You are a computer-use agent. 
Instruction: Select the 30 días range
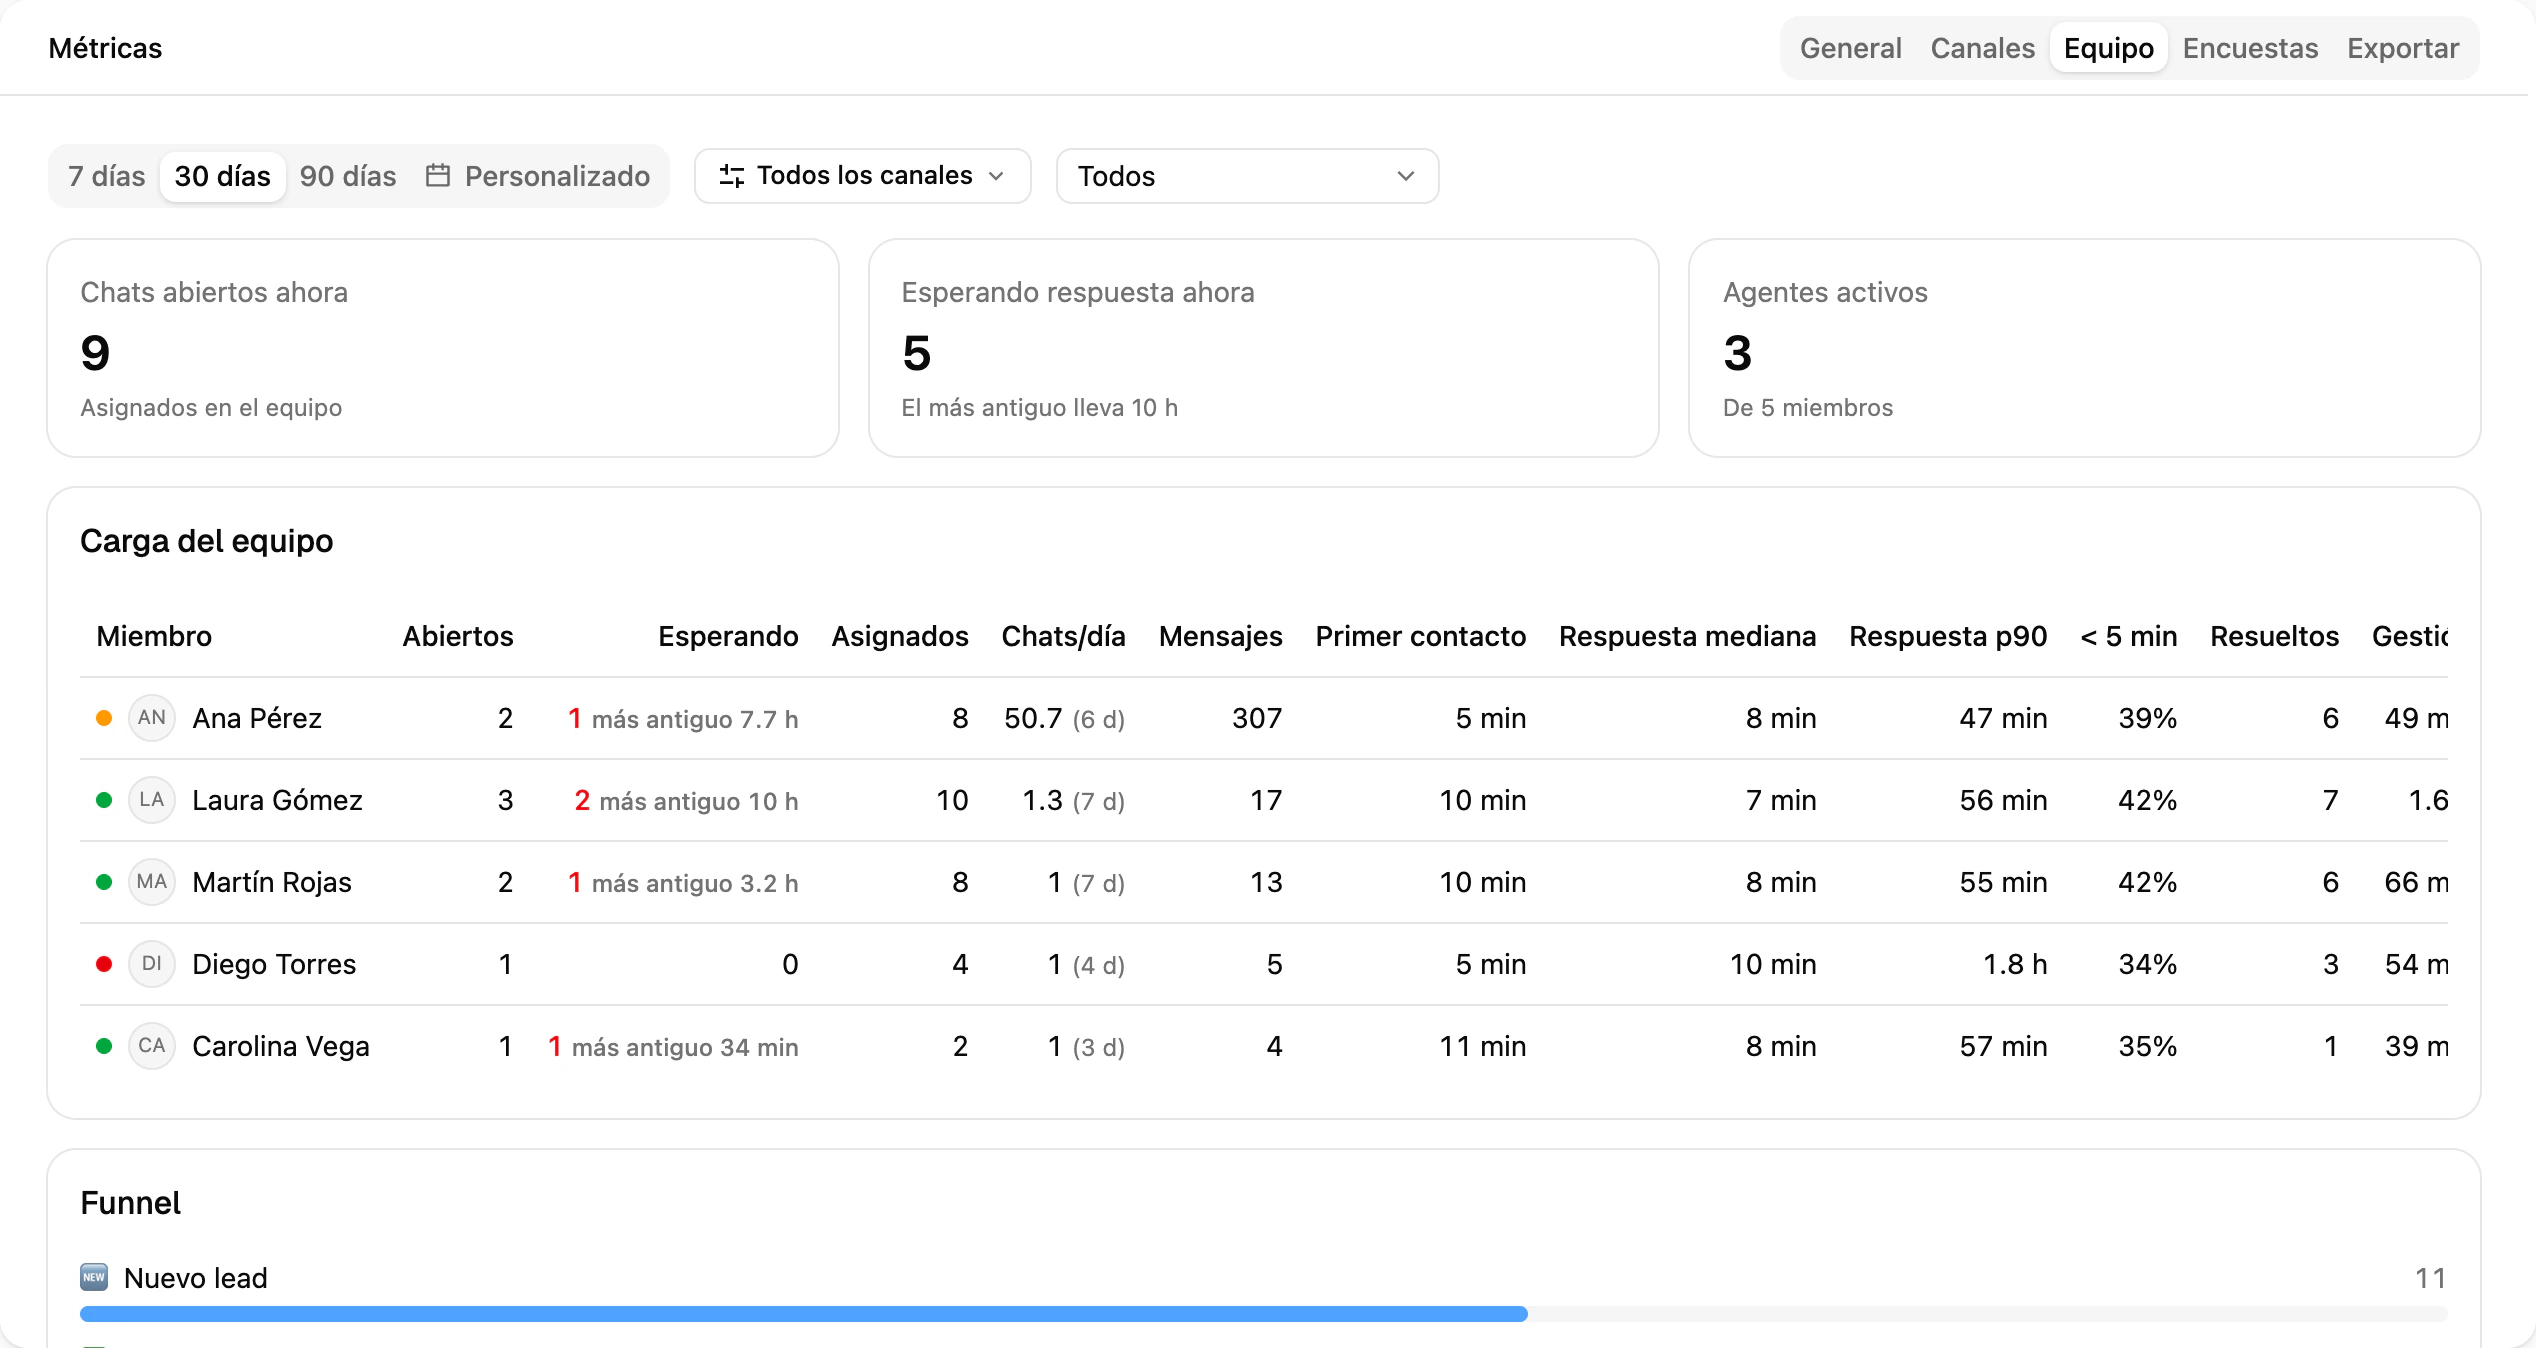coord(222,176)
